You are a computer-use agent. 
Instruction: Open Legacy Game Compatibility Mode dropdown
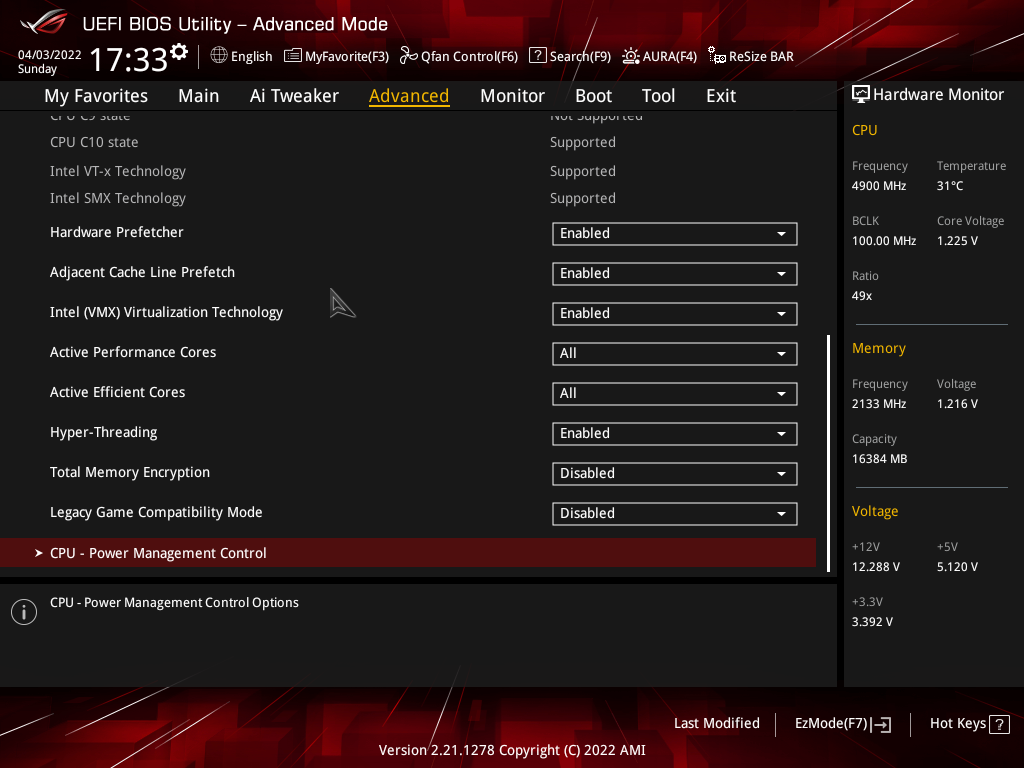coord(675,513)
